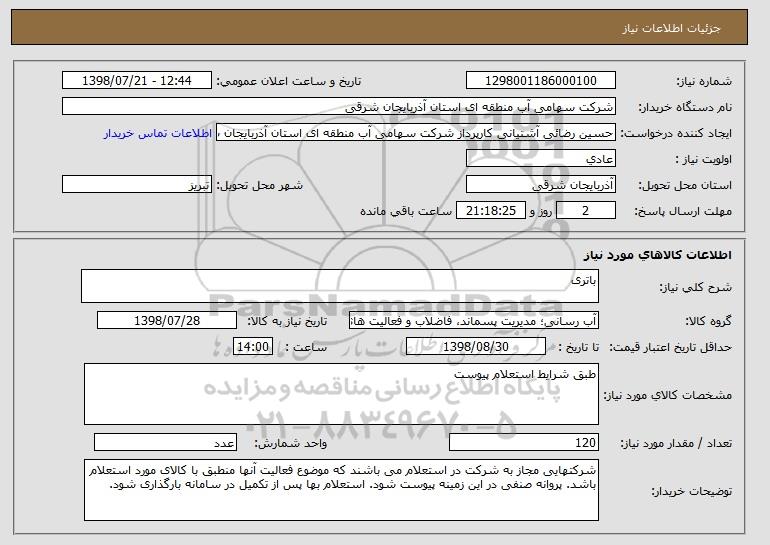Click the remaining time field 21:18:25
This screenshot has width=770, height=545.
point(491,211)
